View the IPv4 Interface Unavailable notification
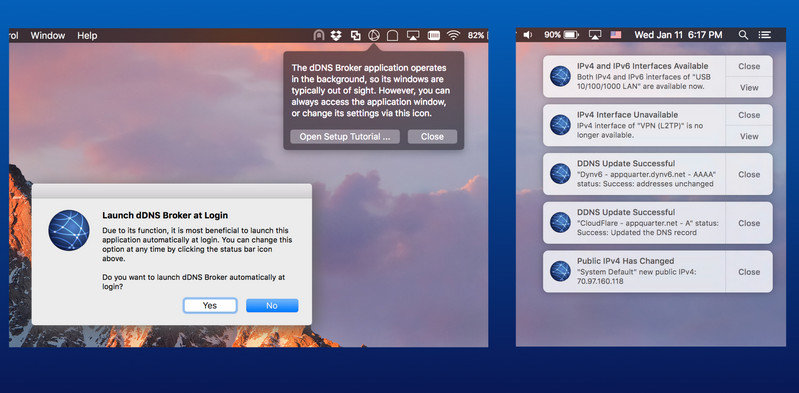 point(749,136)
